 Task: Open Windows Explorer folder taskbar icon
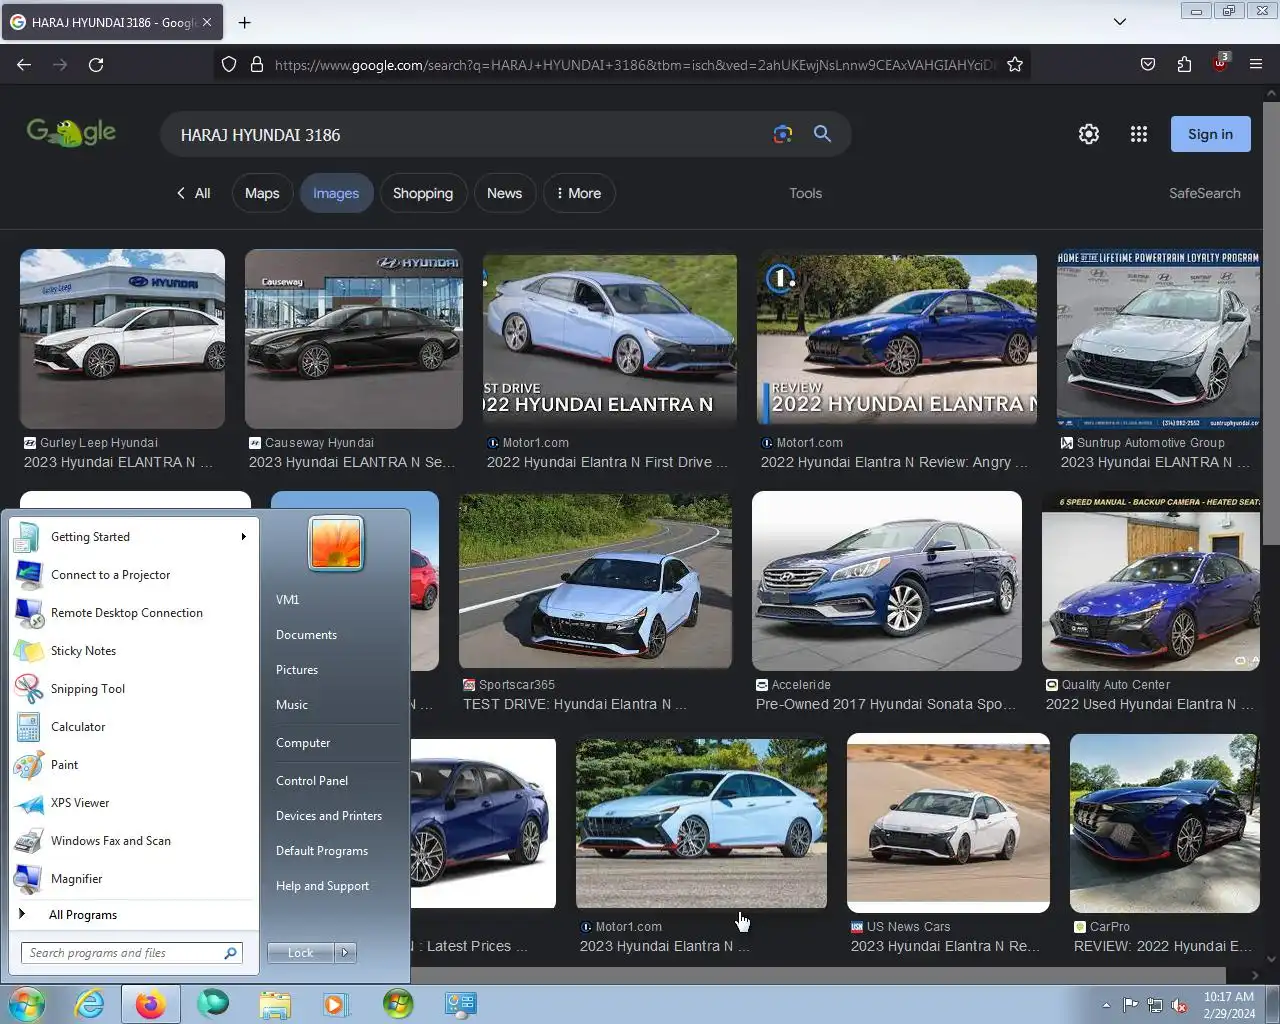point(275,1004)
